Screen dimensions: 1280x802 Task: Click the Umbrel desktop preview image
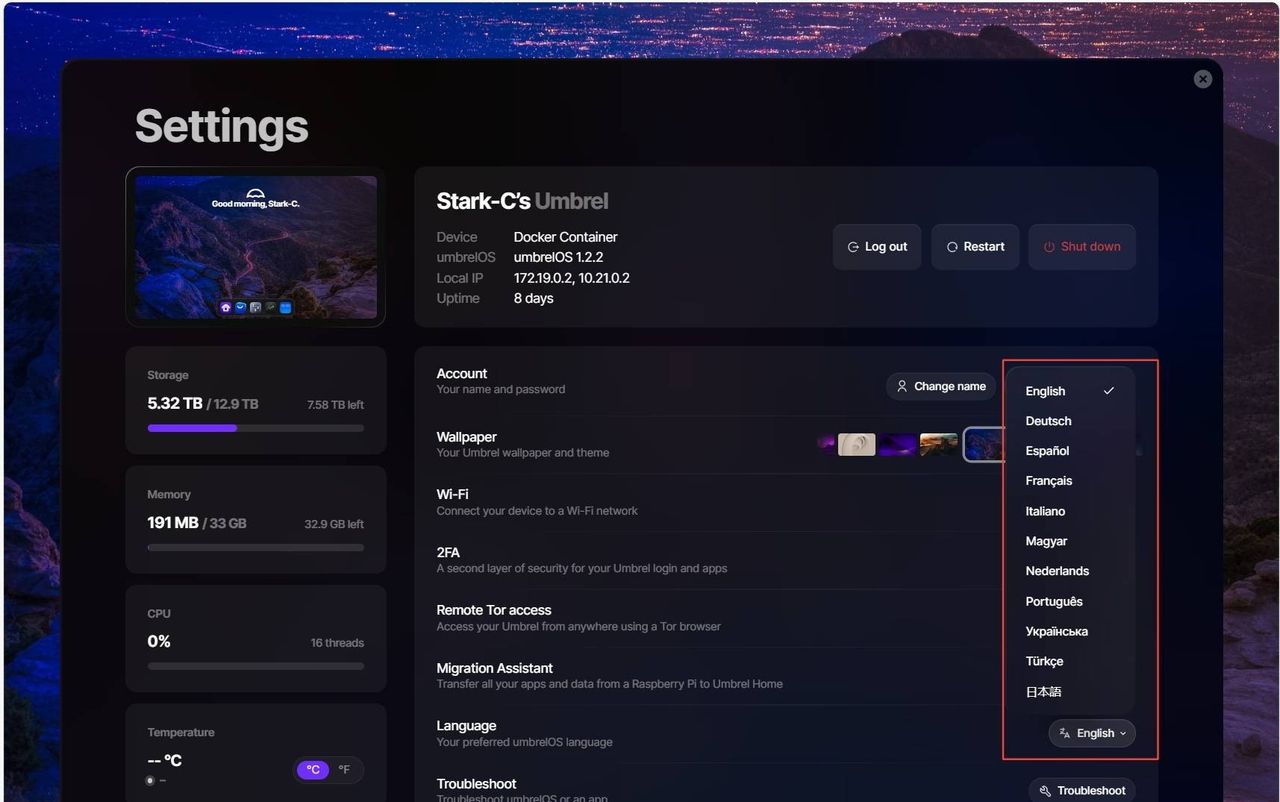[x=256, y=247]
